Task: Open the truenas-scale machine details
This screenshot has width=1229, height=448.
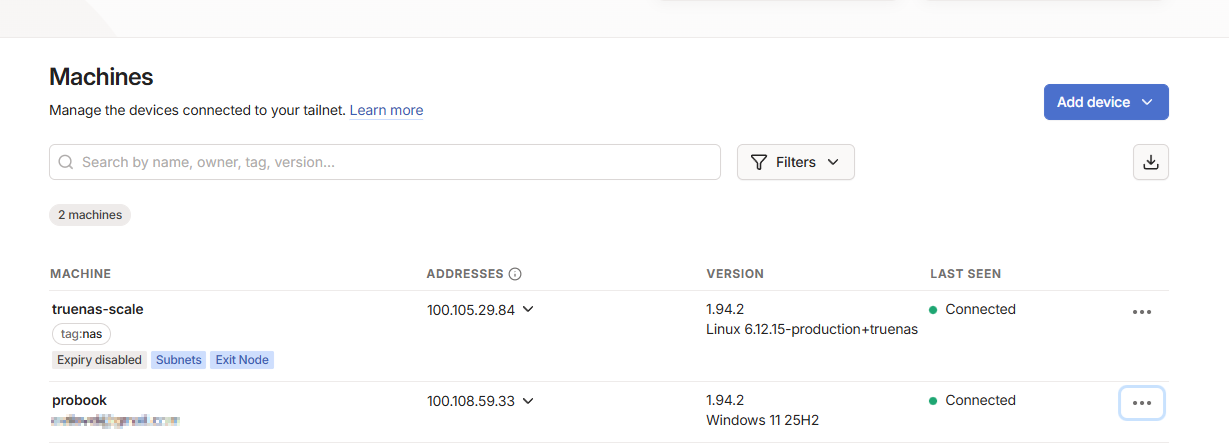Action: tap(98, 309)
